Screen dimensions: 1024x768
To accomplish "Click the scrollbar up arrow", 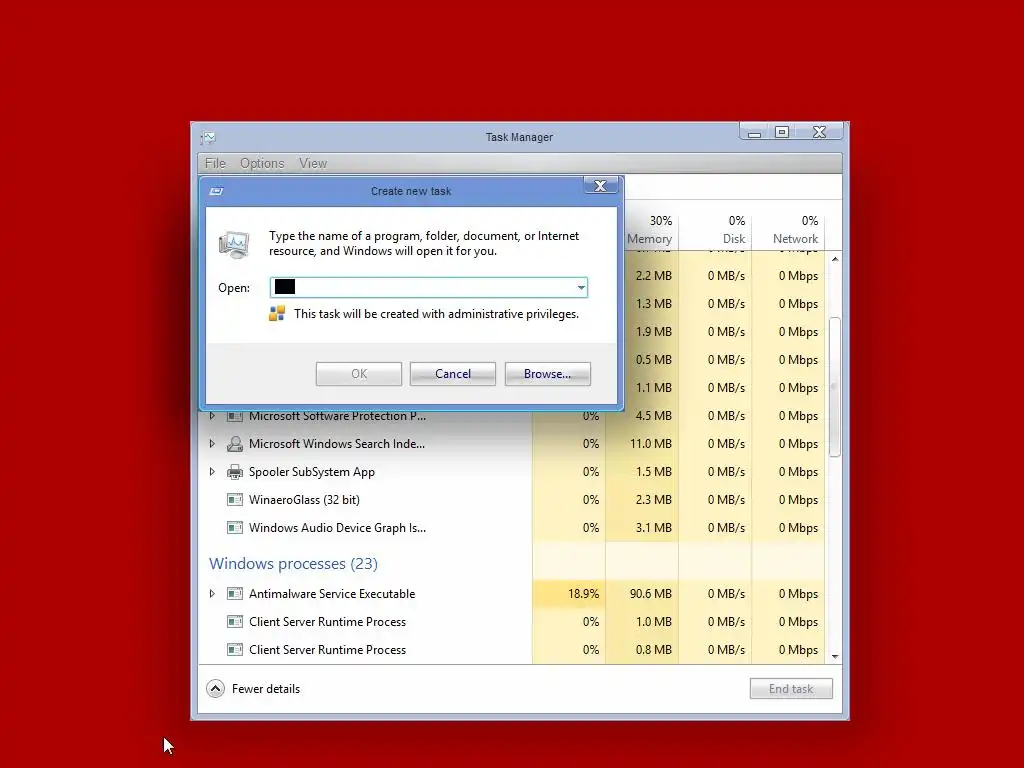I will (835, 259).
